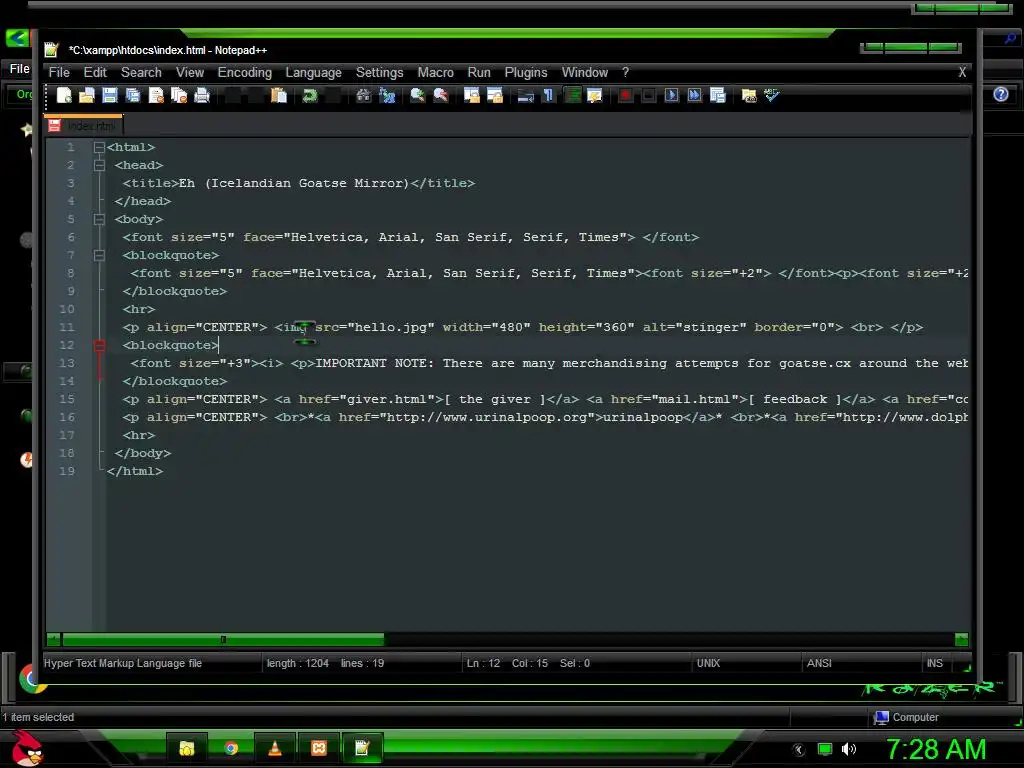The width and height of the screenshot is (1024, 768).
Task: Print the document using the Print icon
Action: 202,95
